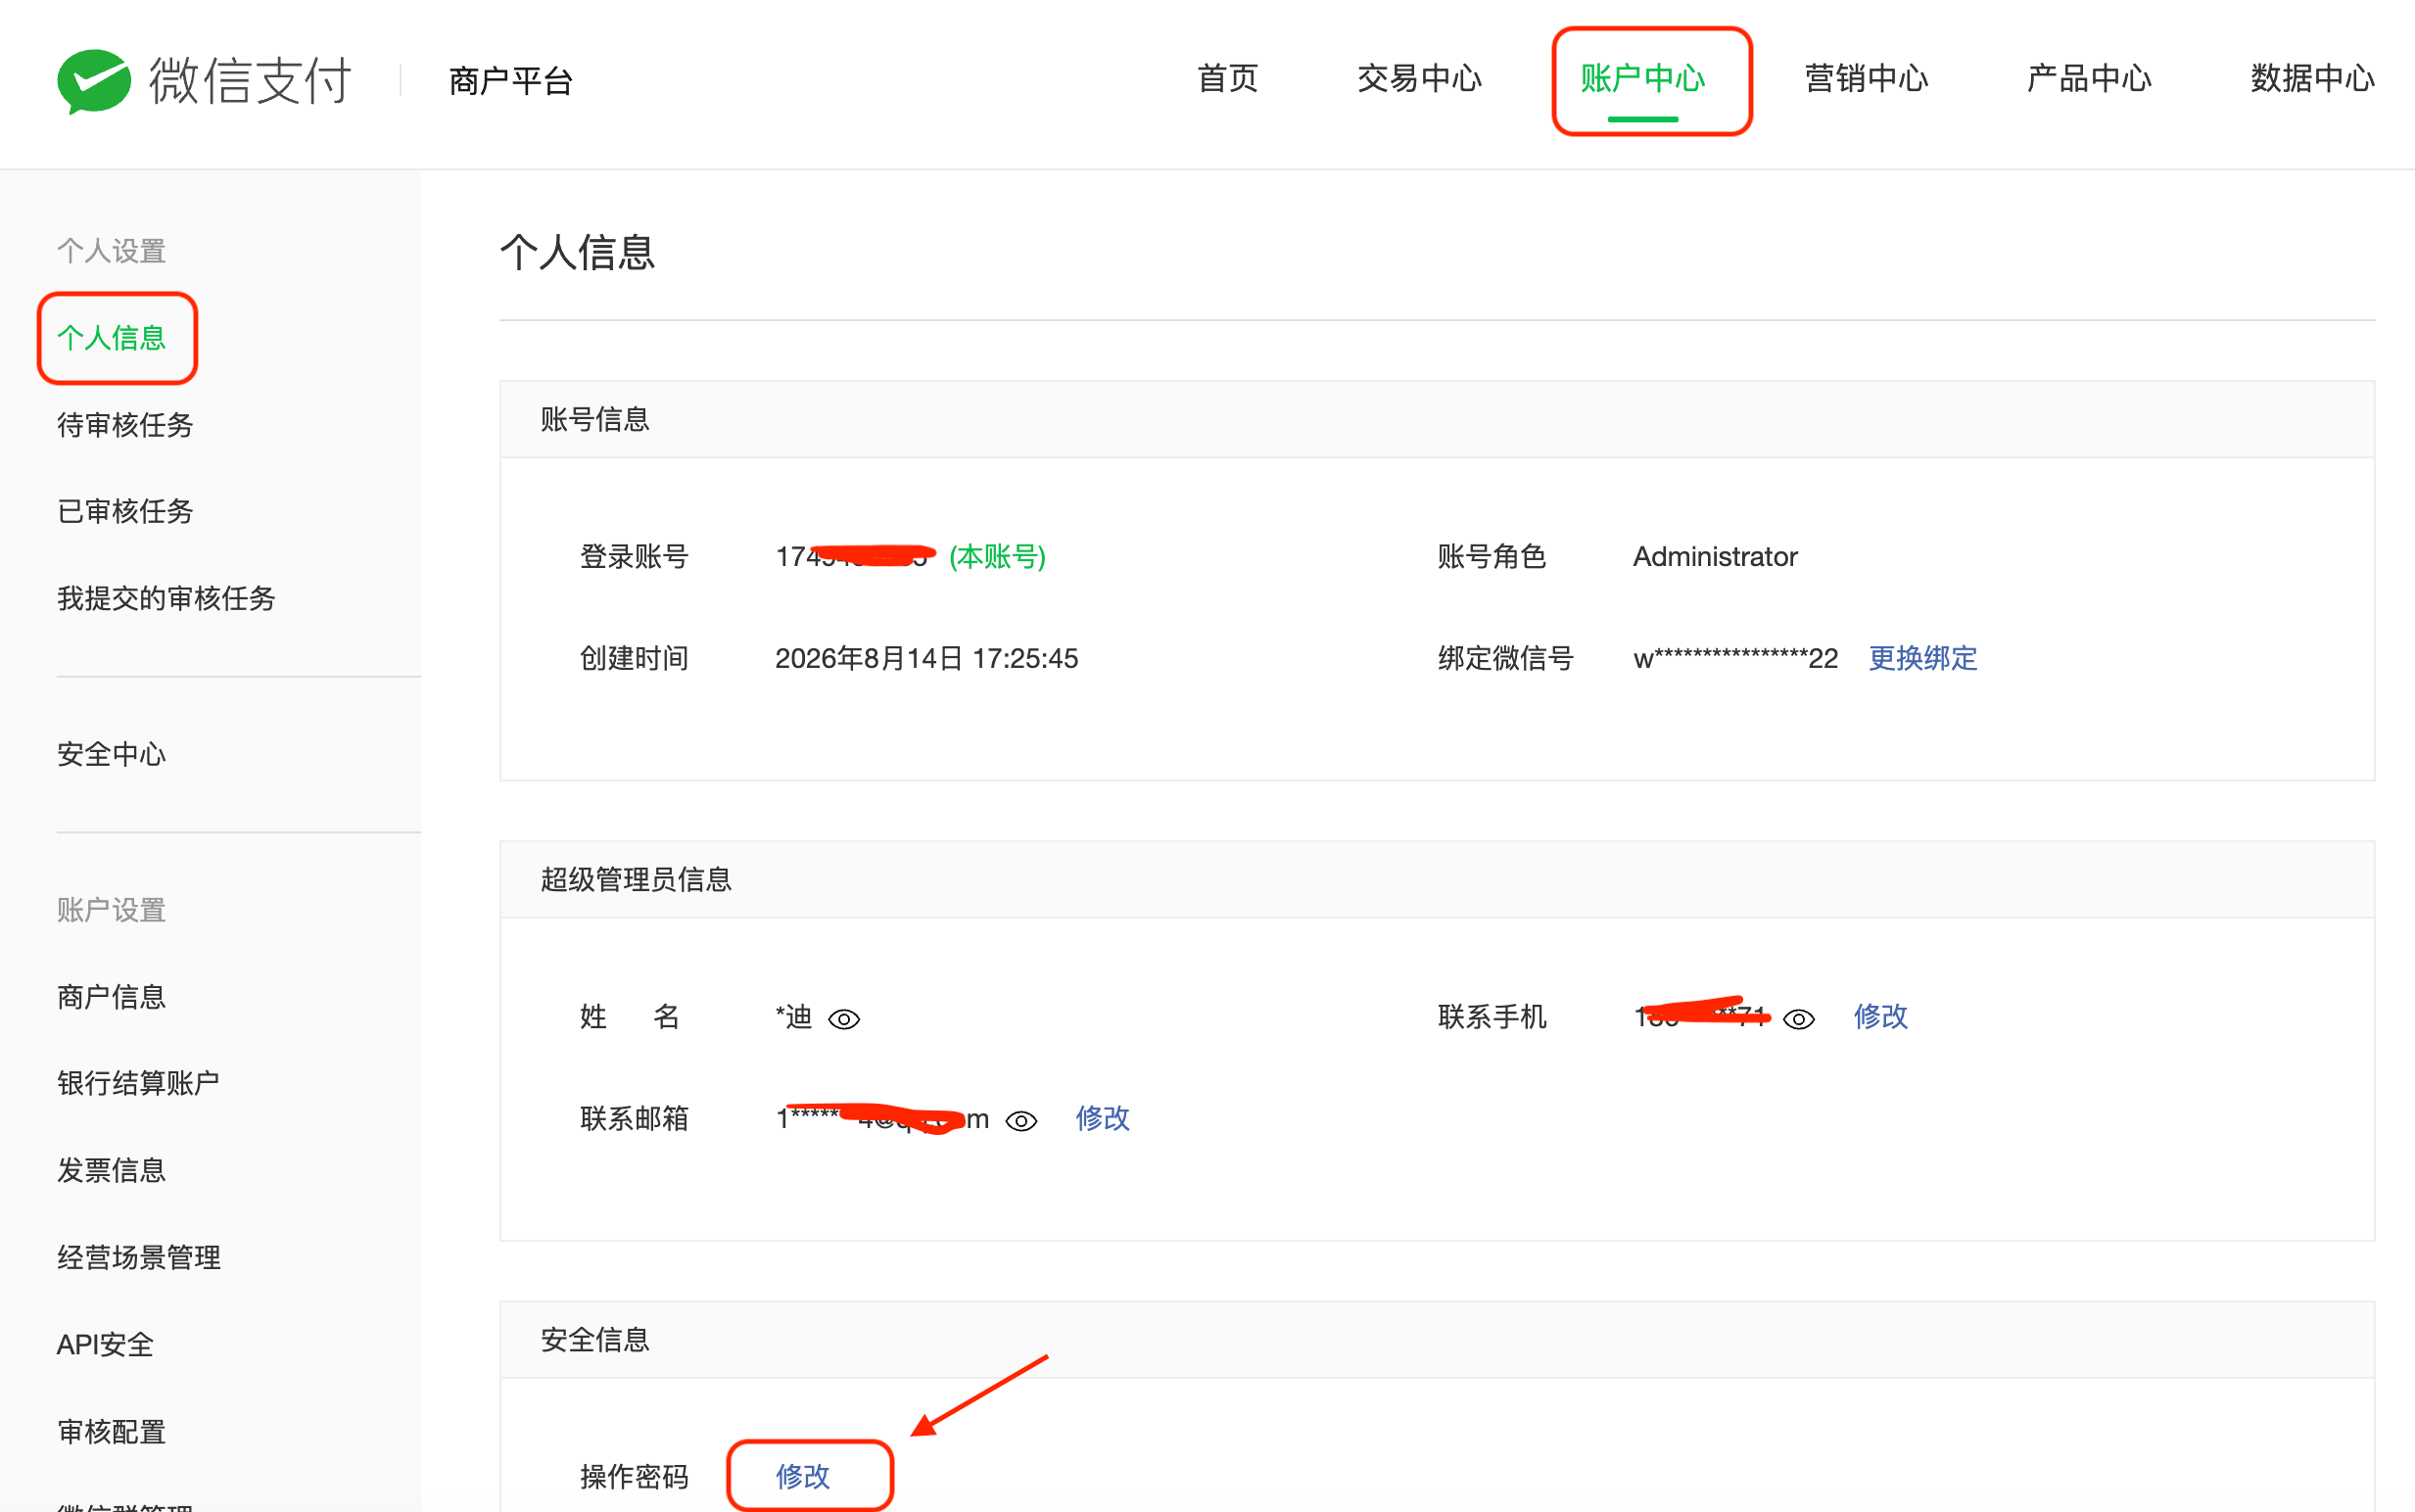Image resolution: width=2415 pixels, height=1512 pixels.
Task: Click 修改 next to 联系邮箱
Action: tap(1102, 1118)
